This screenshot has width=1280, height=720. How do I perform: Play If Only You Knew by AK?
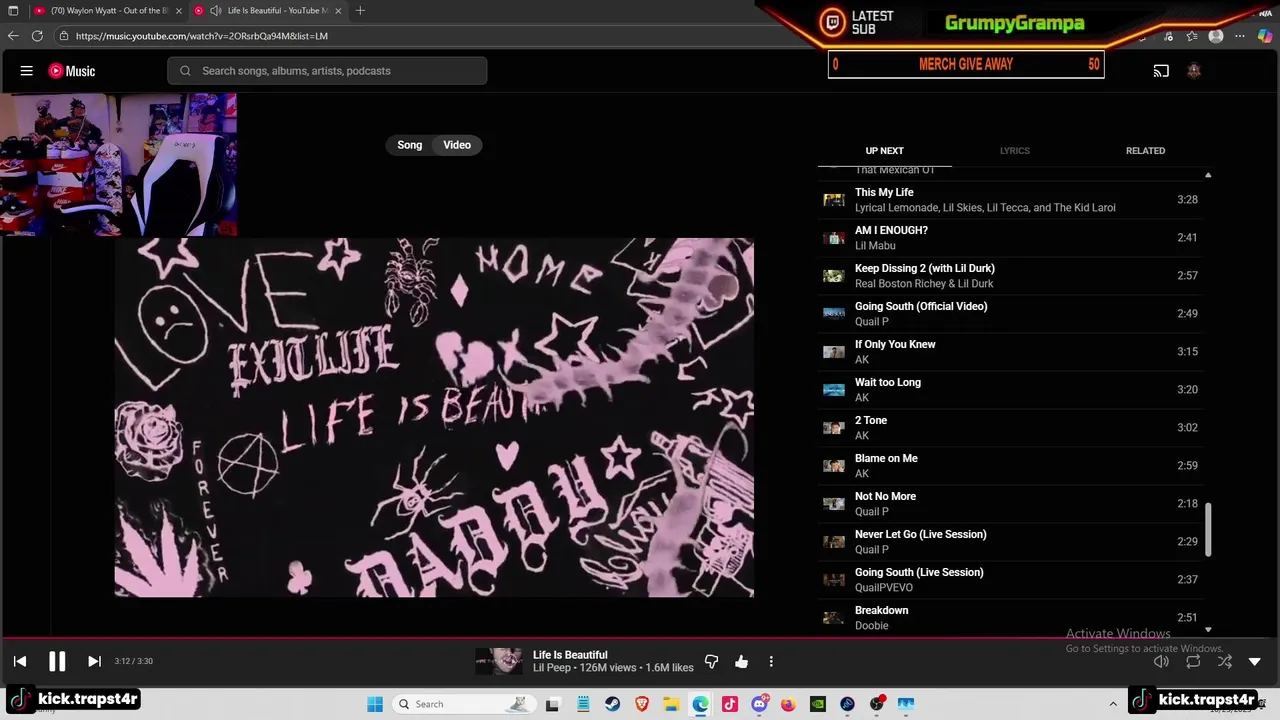tap(1010, 352)
